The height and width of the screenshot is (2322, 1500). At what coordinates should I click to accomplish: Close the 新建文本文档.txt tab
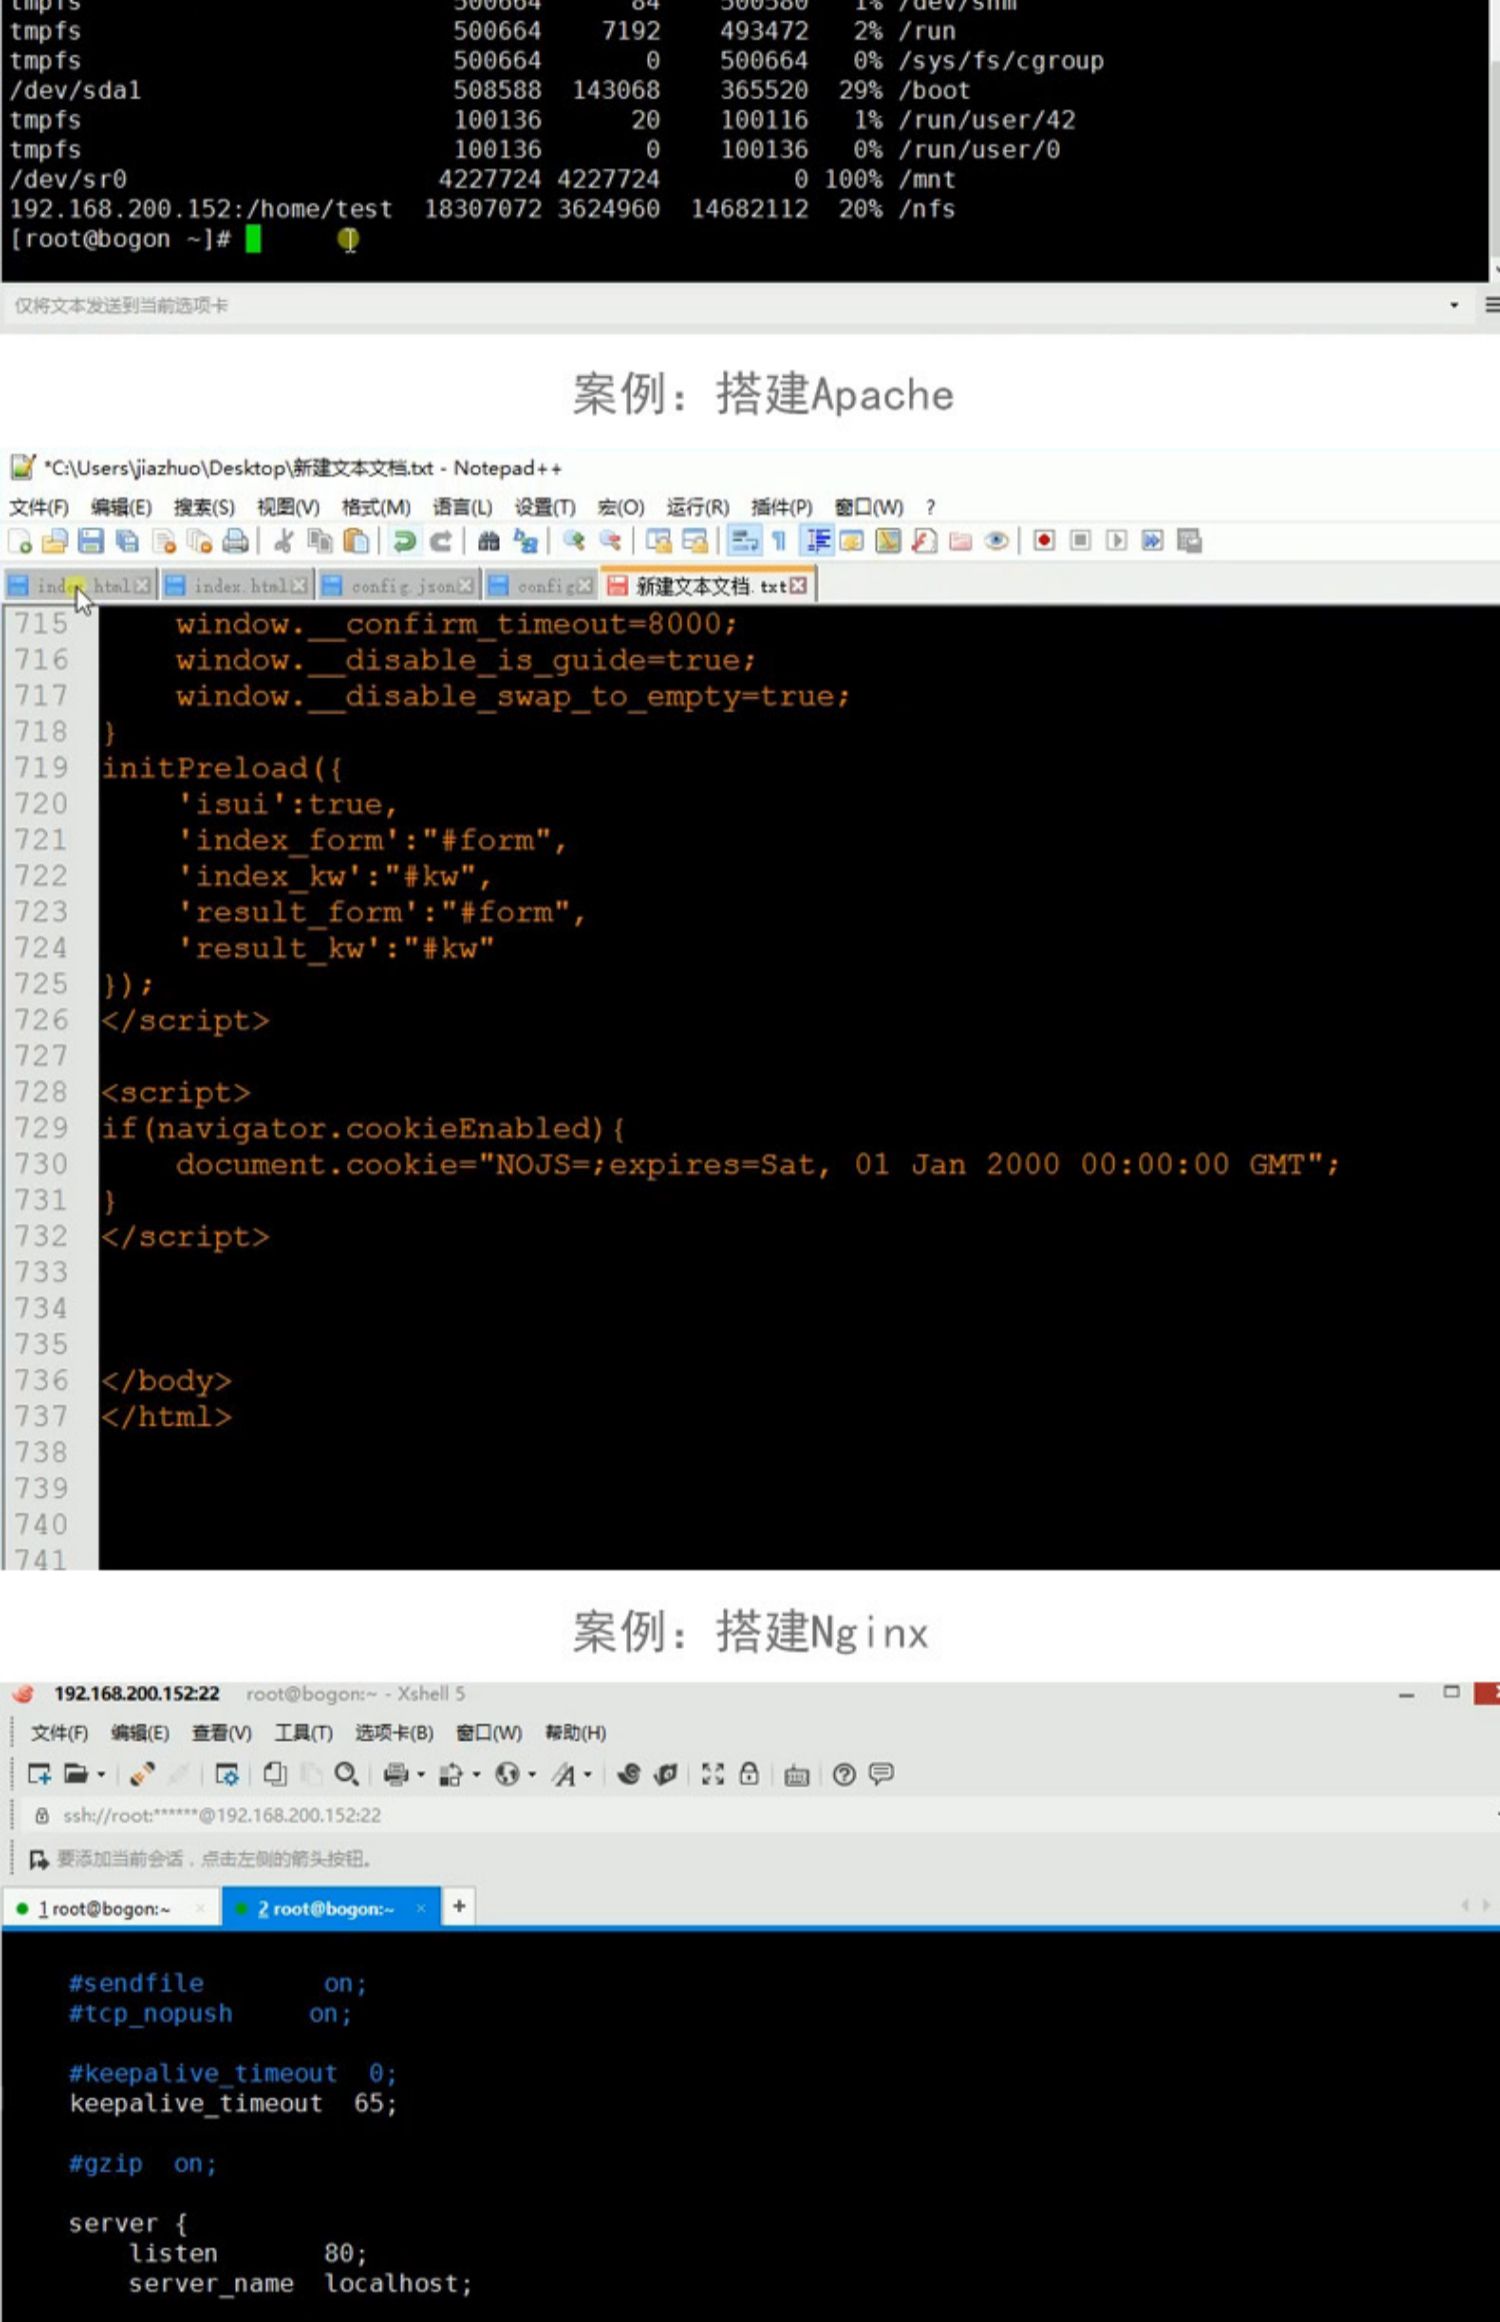[798, 586]
